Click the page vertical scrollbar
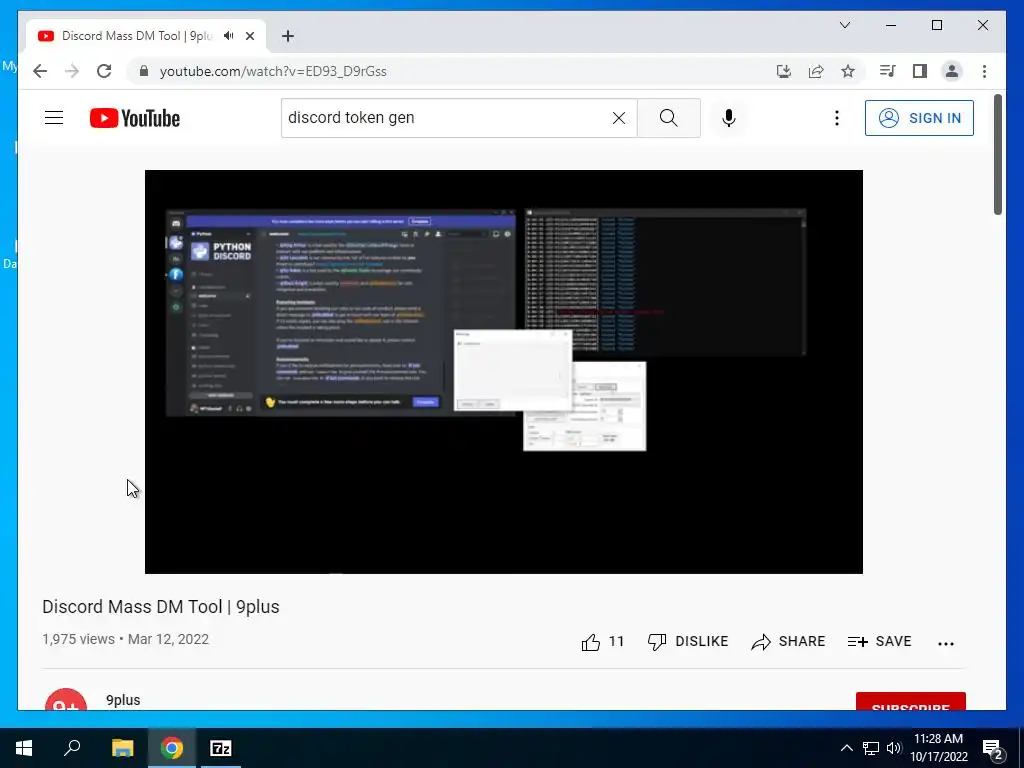 [998, 154]
